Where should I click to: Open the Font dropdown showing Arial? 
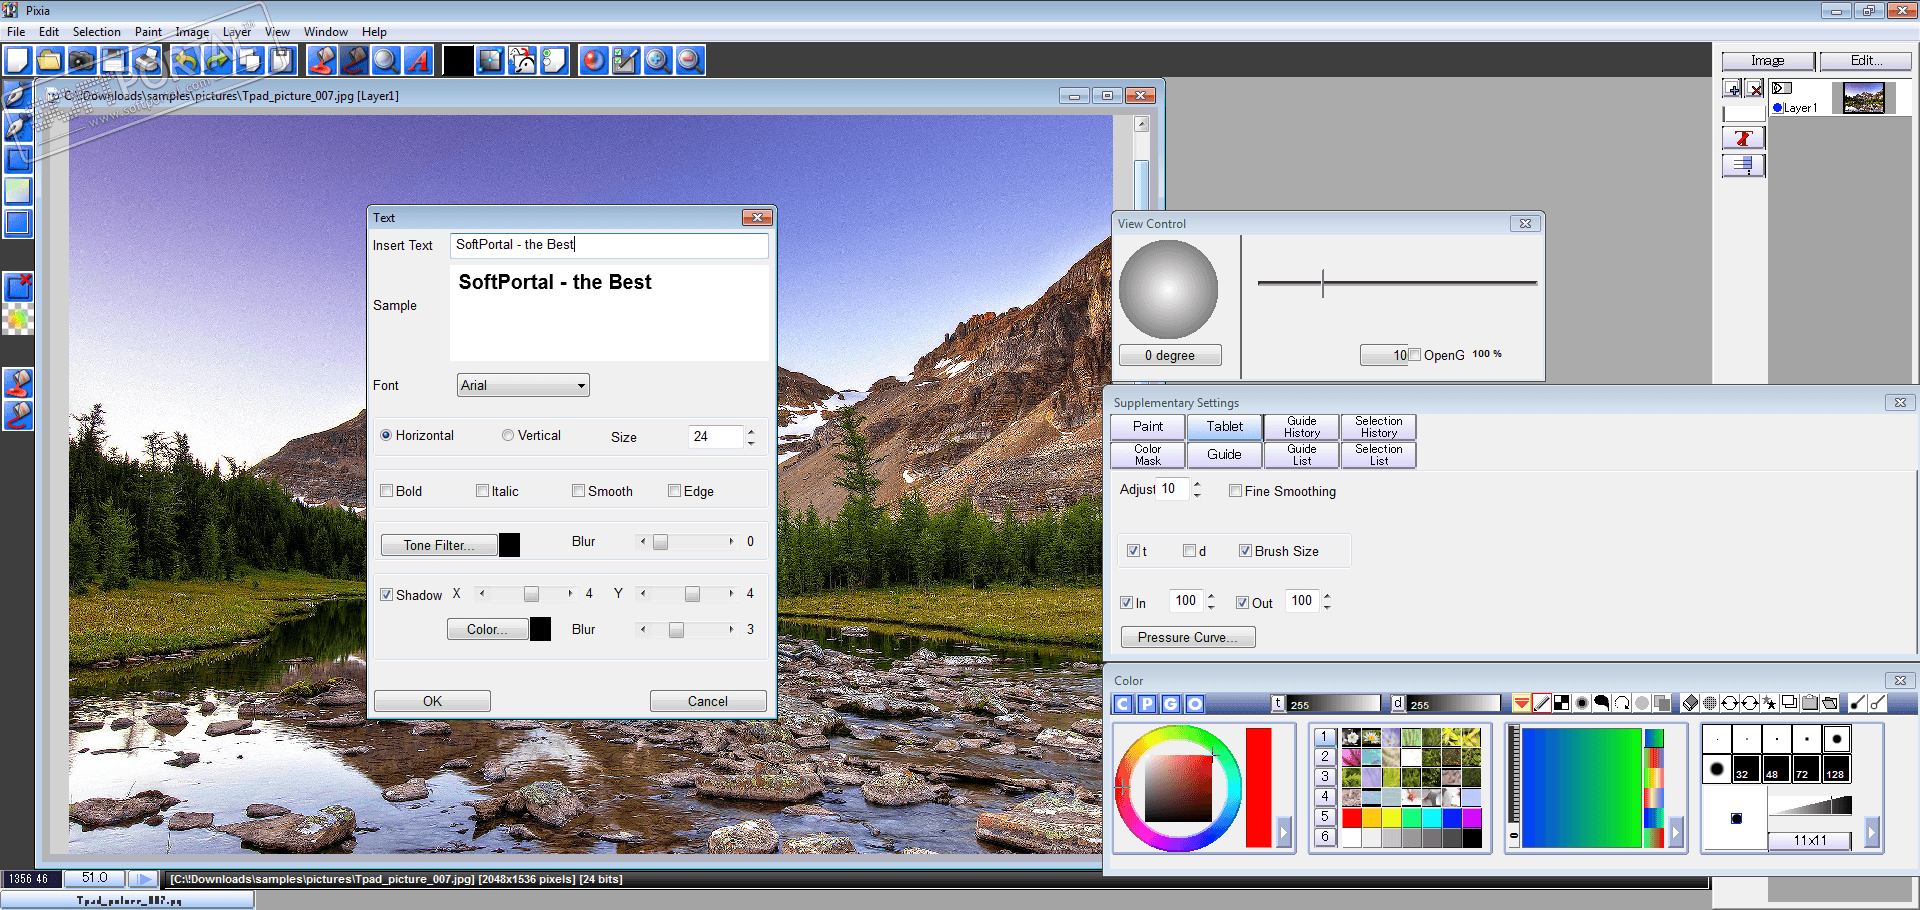tap(523, 385)
